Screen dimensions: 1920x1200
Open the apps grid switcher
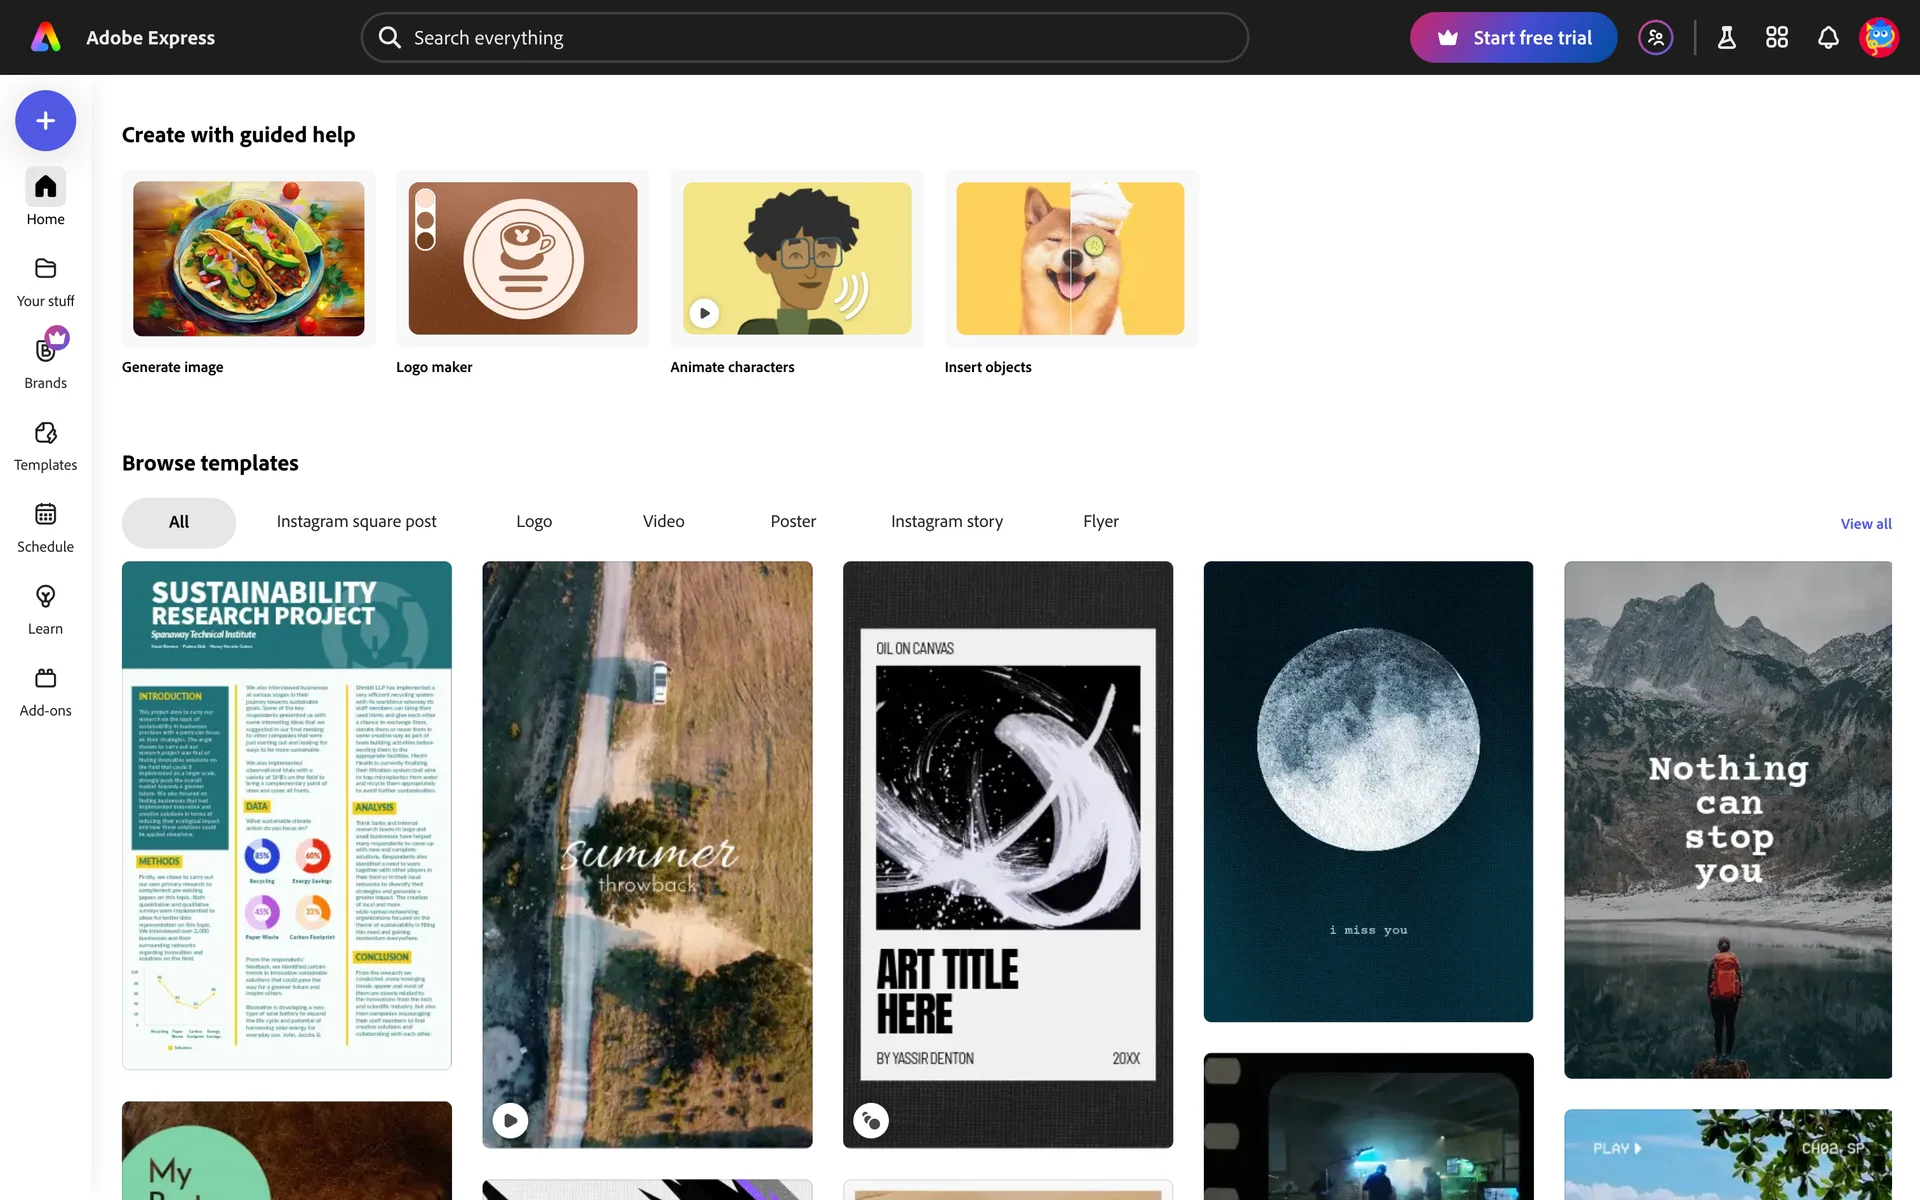click(x=1777, y=38)
